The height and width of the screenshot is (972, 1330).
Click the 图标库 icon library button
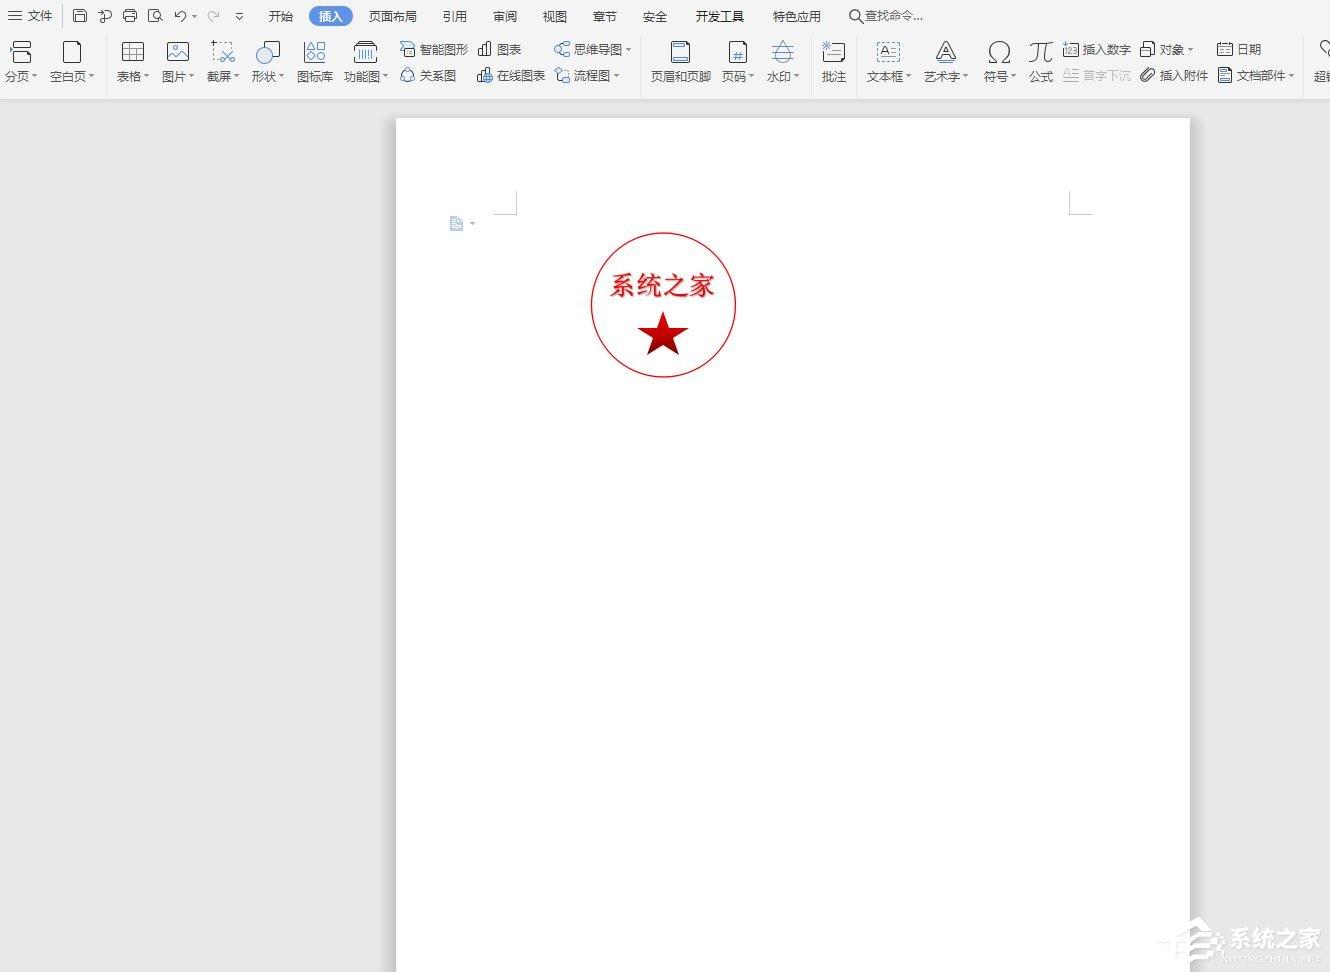coord(314,61)
